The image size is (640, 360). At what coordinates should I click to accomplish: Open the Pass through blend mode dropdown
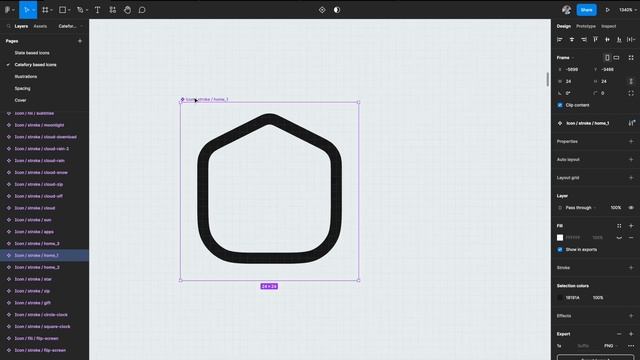pyautogui.click(x=581, y=208)
